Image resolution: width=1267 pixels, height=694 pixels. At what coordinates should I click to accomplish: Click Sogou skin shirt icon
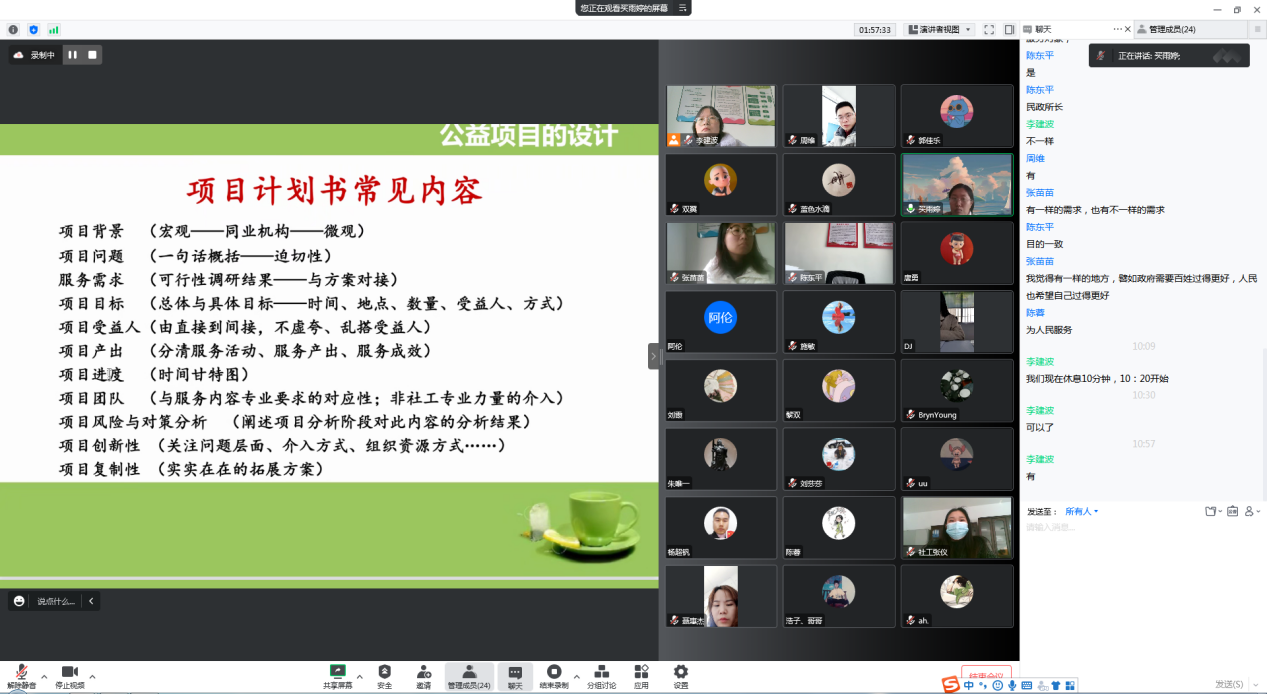[1056, 685]
